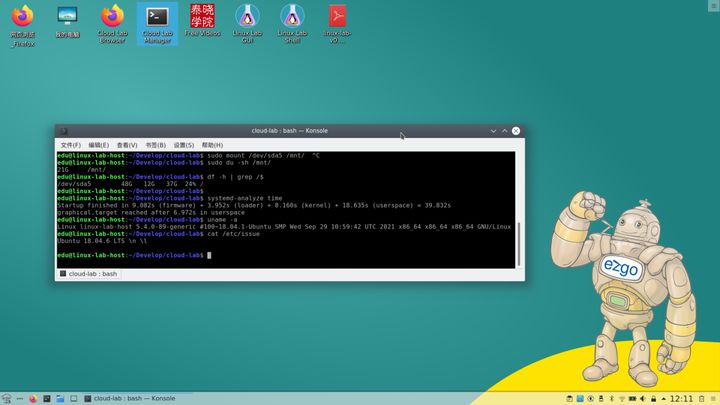The image size is (720, 405).
Task: Click the 'cat /etc/issue' command text
Action: (x=233, y=234)
